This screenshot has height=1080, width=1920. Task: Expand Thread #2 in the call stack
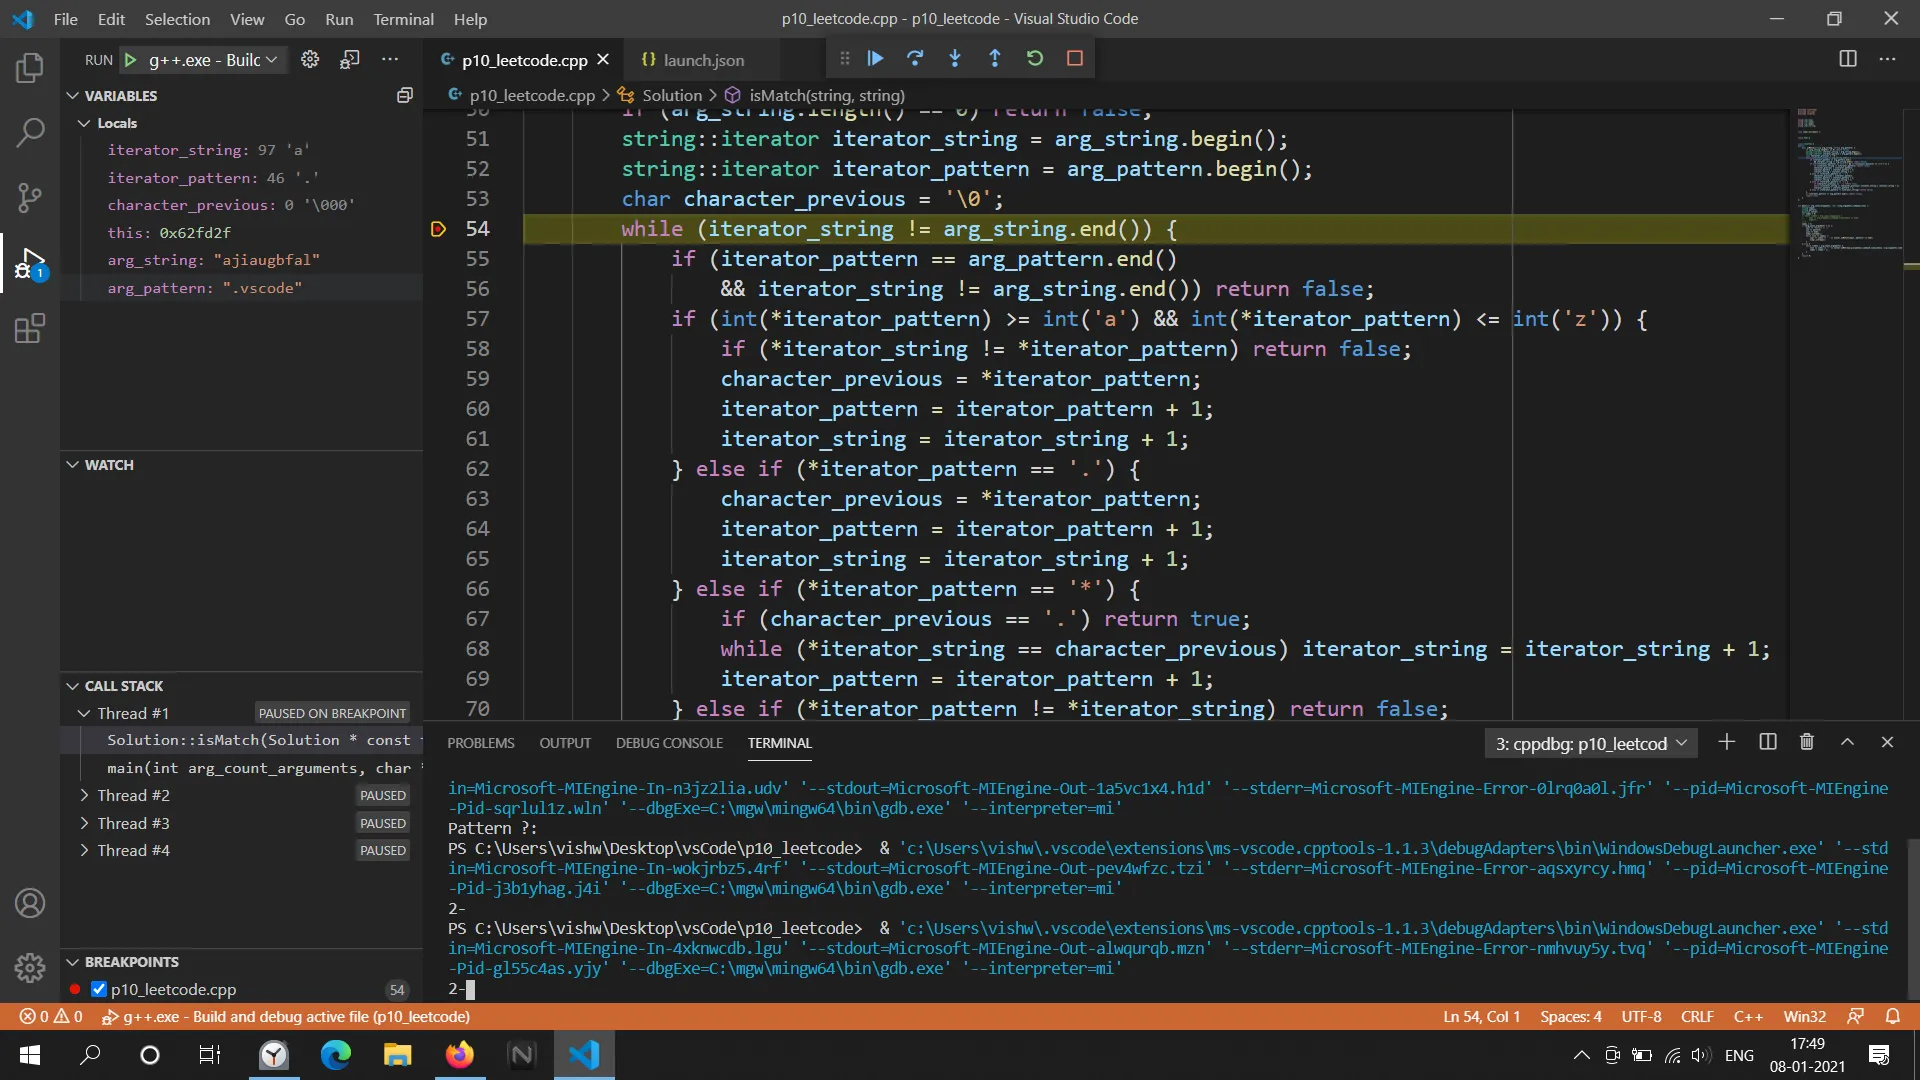[85, 796]
